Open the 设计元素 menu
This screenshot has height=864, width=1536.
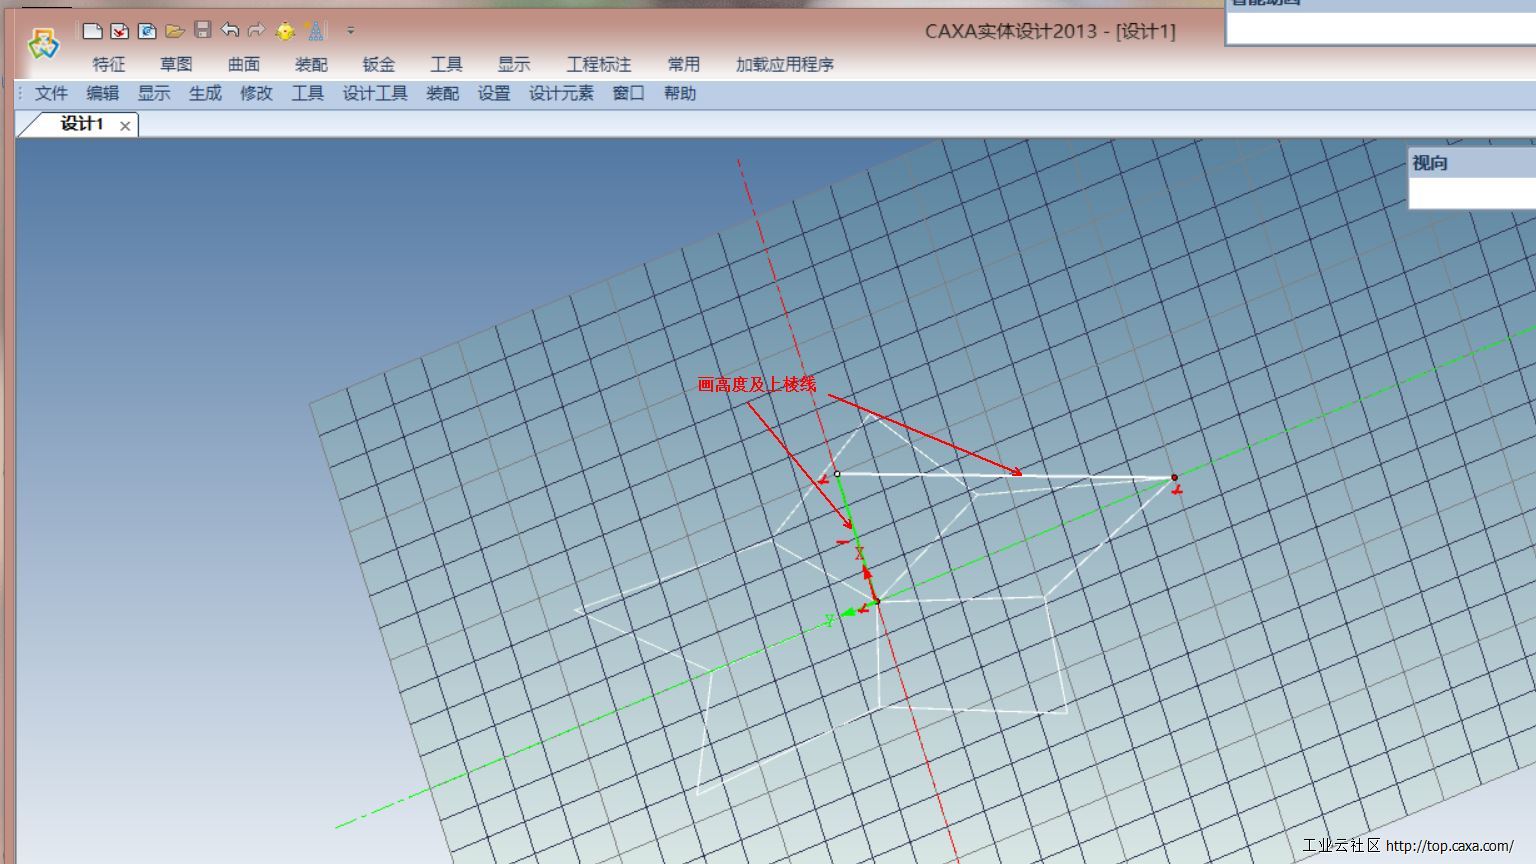561,93
